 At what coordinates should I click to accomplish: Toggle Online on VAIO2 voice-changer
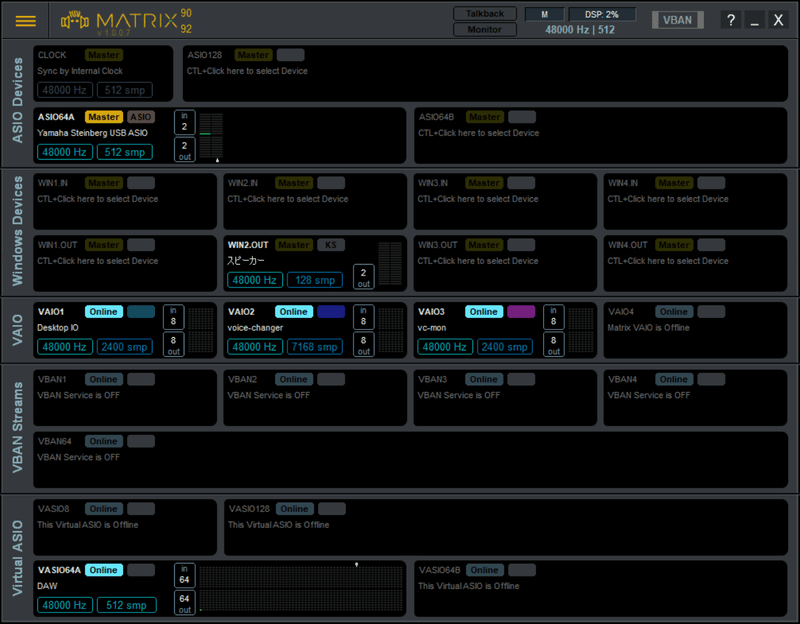click(294, 312)
